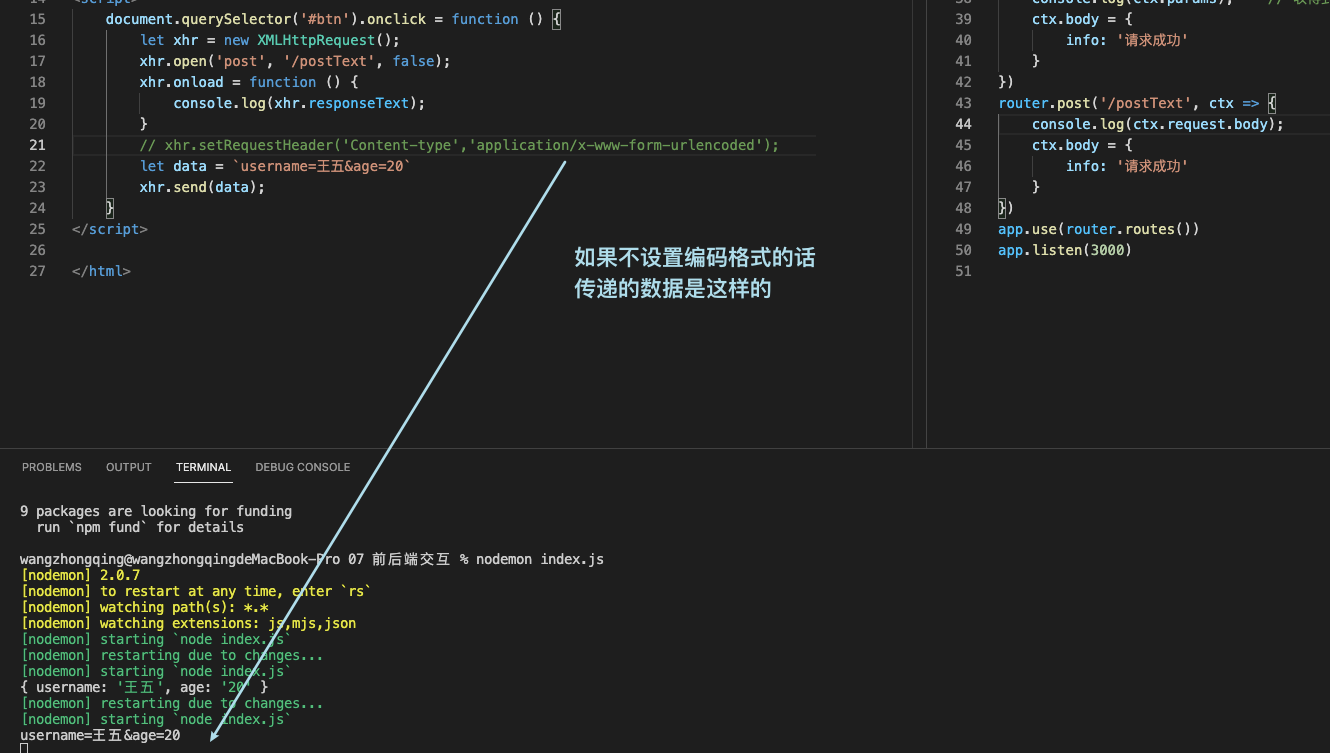
Task: Switch to the PROBLEMS panel tab
Action: tap(52, 467)
